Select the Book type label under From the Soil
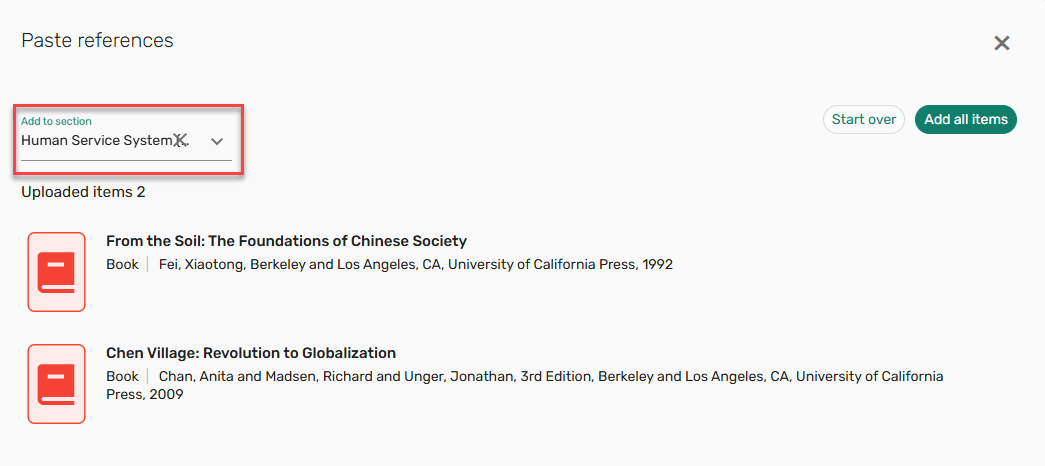The width and height of the screenshot is (1045, 466). 122,265
